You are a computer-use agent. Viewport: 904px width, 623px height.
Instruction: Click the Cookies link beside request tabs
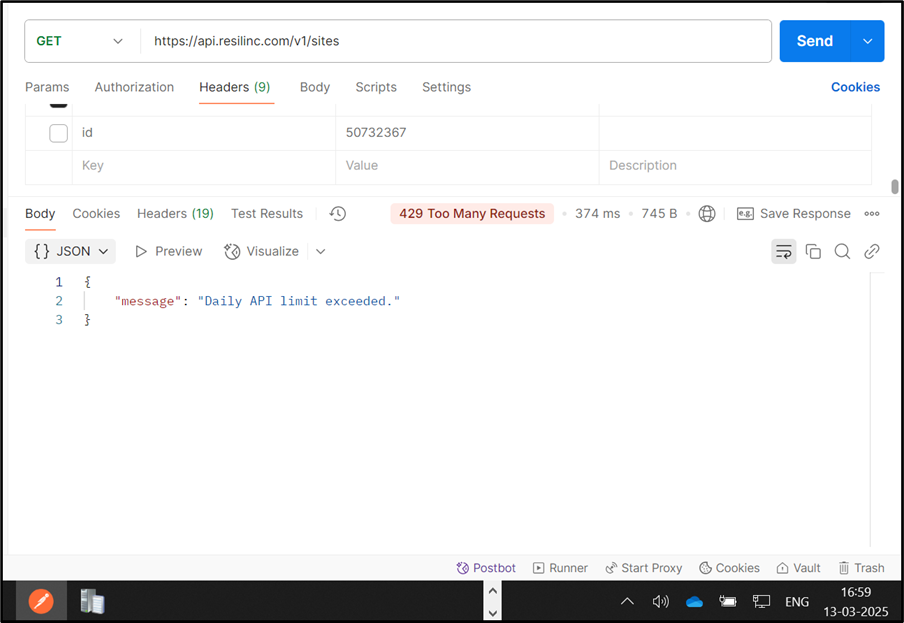click(855, 87)
